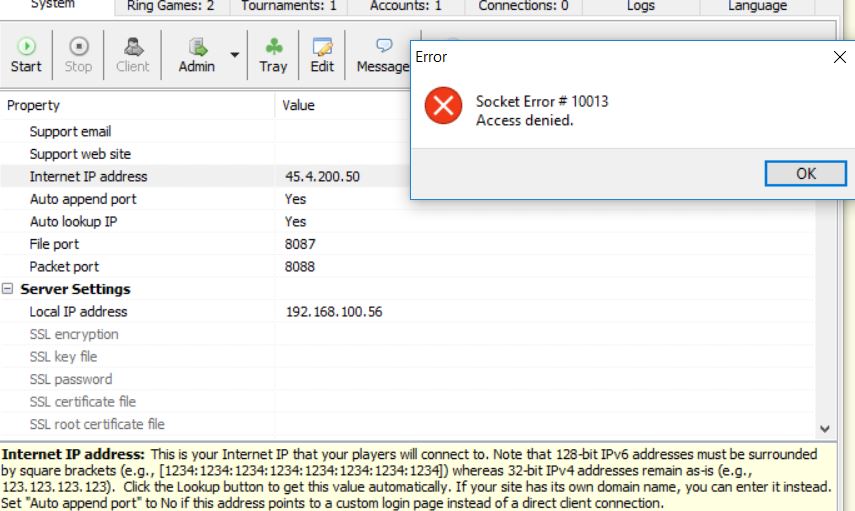855x511 pixels.
Task: Open the Accounts: 1 tab
Action: tap(406, 6)
